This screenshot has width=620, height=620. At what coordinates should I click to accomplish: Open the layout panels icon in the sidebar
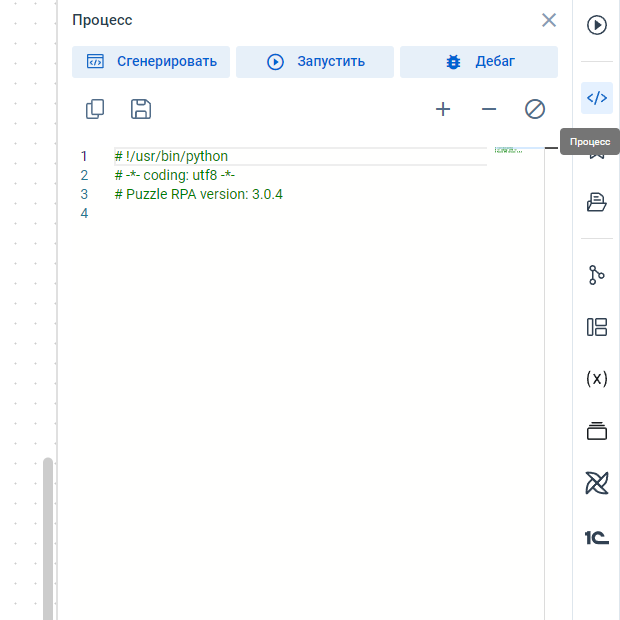click(597, 327)
